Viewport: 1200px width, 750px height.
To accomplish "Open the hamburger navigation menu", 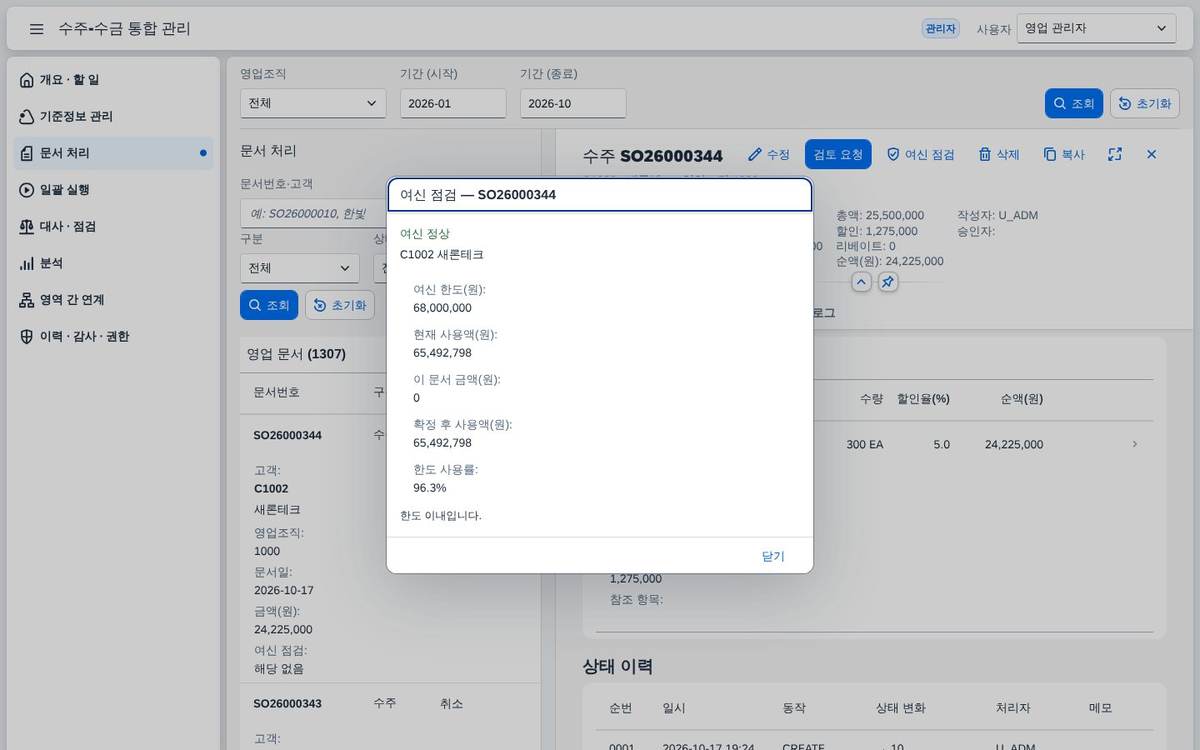I will coord(36,29).
